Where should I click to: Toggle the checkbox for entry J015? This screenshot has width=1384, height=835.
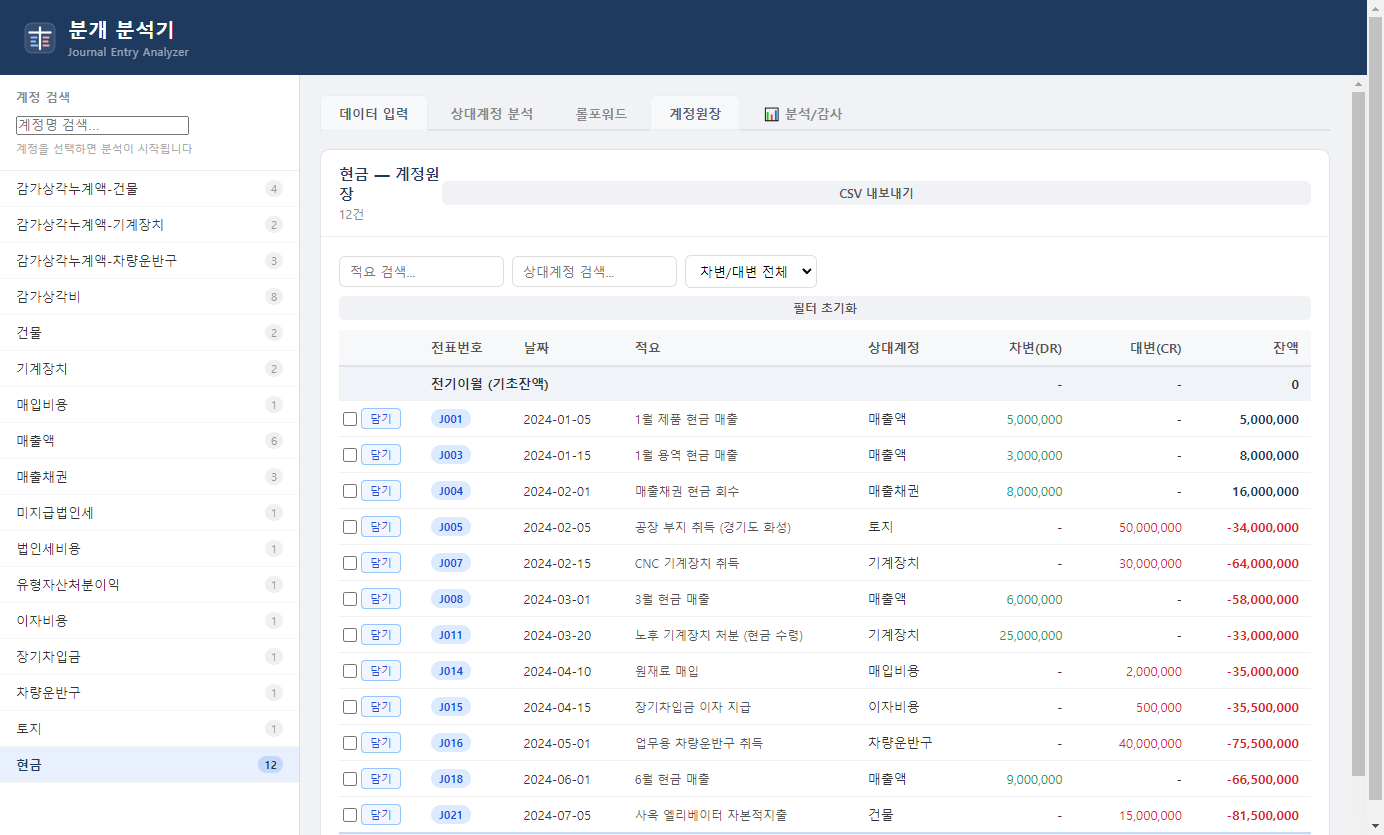(x=350, y=707)
